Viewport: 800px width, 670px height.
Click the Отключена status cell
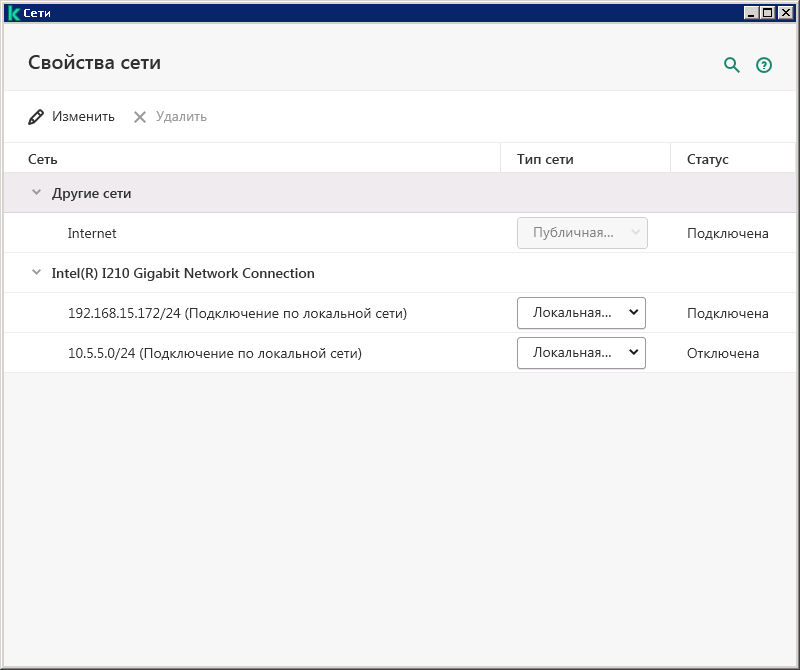pos(722,353)
